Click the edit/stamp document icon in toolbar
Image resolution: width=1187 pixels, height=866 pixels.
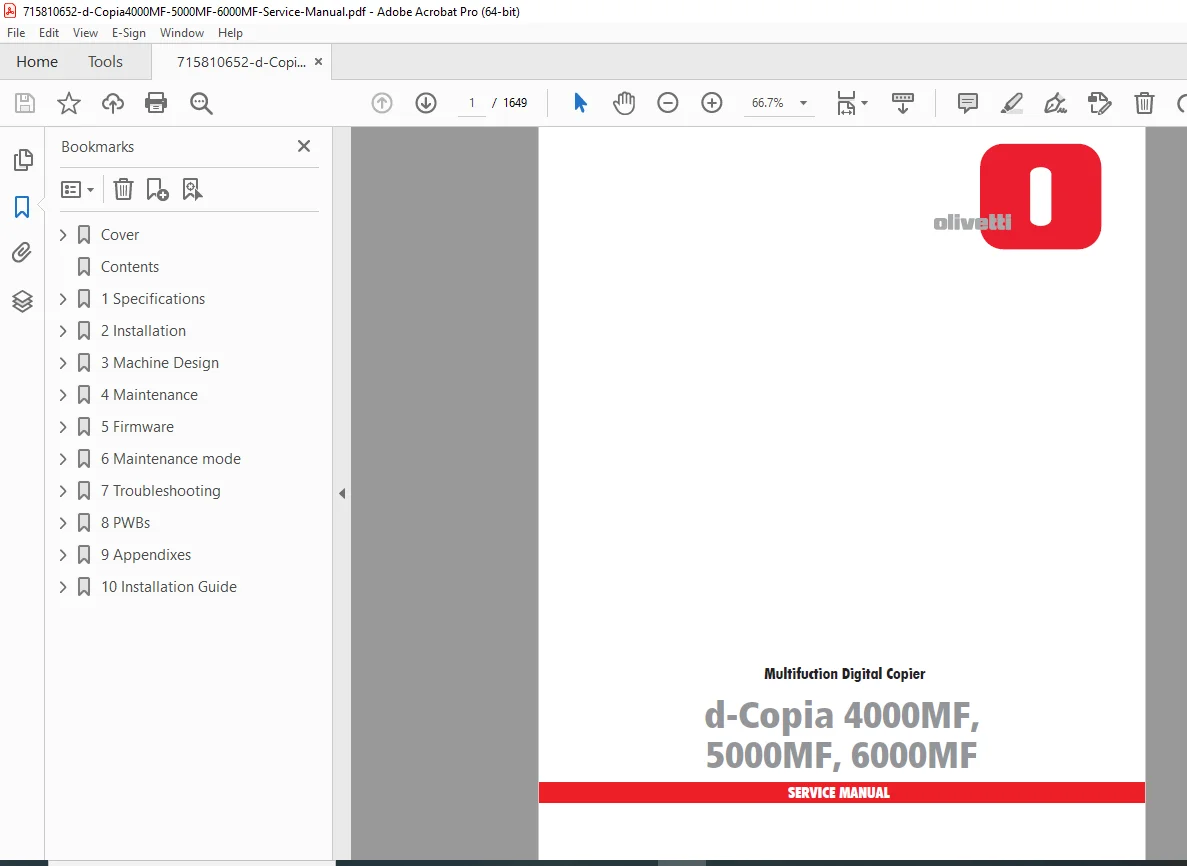click(1099, 103)
